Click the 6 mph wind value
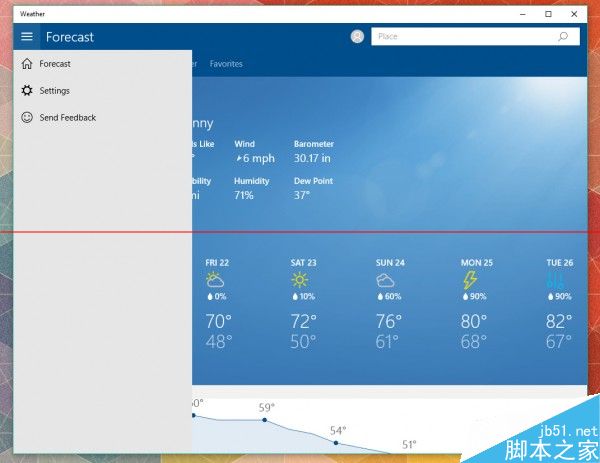Screen dimensions: 600x463 (x=259, y=158)
